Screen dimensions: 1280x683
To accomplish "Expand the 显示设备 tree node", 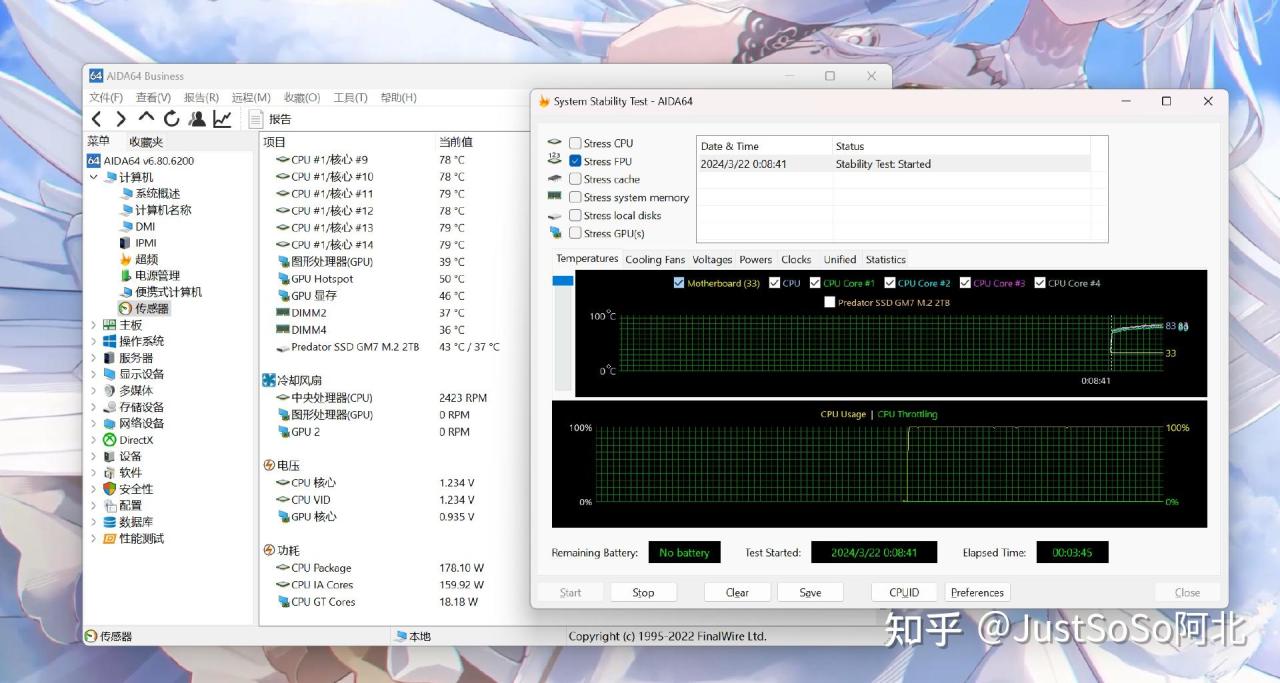I will [94, 374].
